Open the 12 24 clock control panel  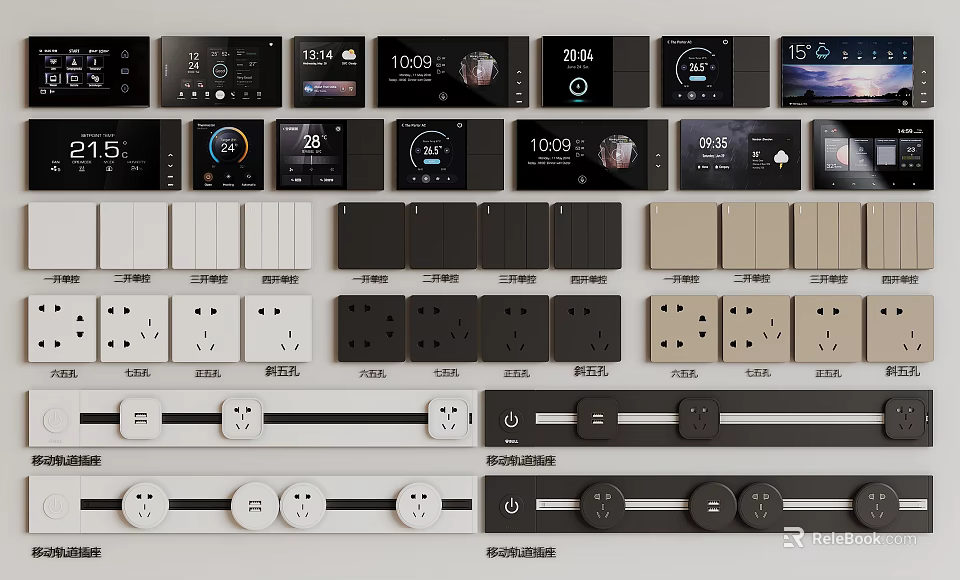222,72
